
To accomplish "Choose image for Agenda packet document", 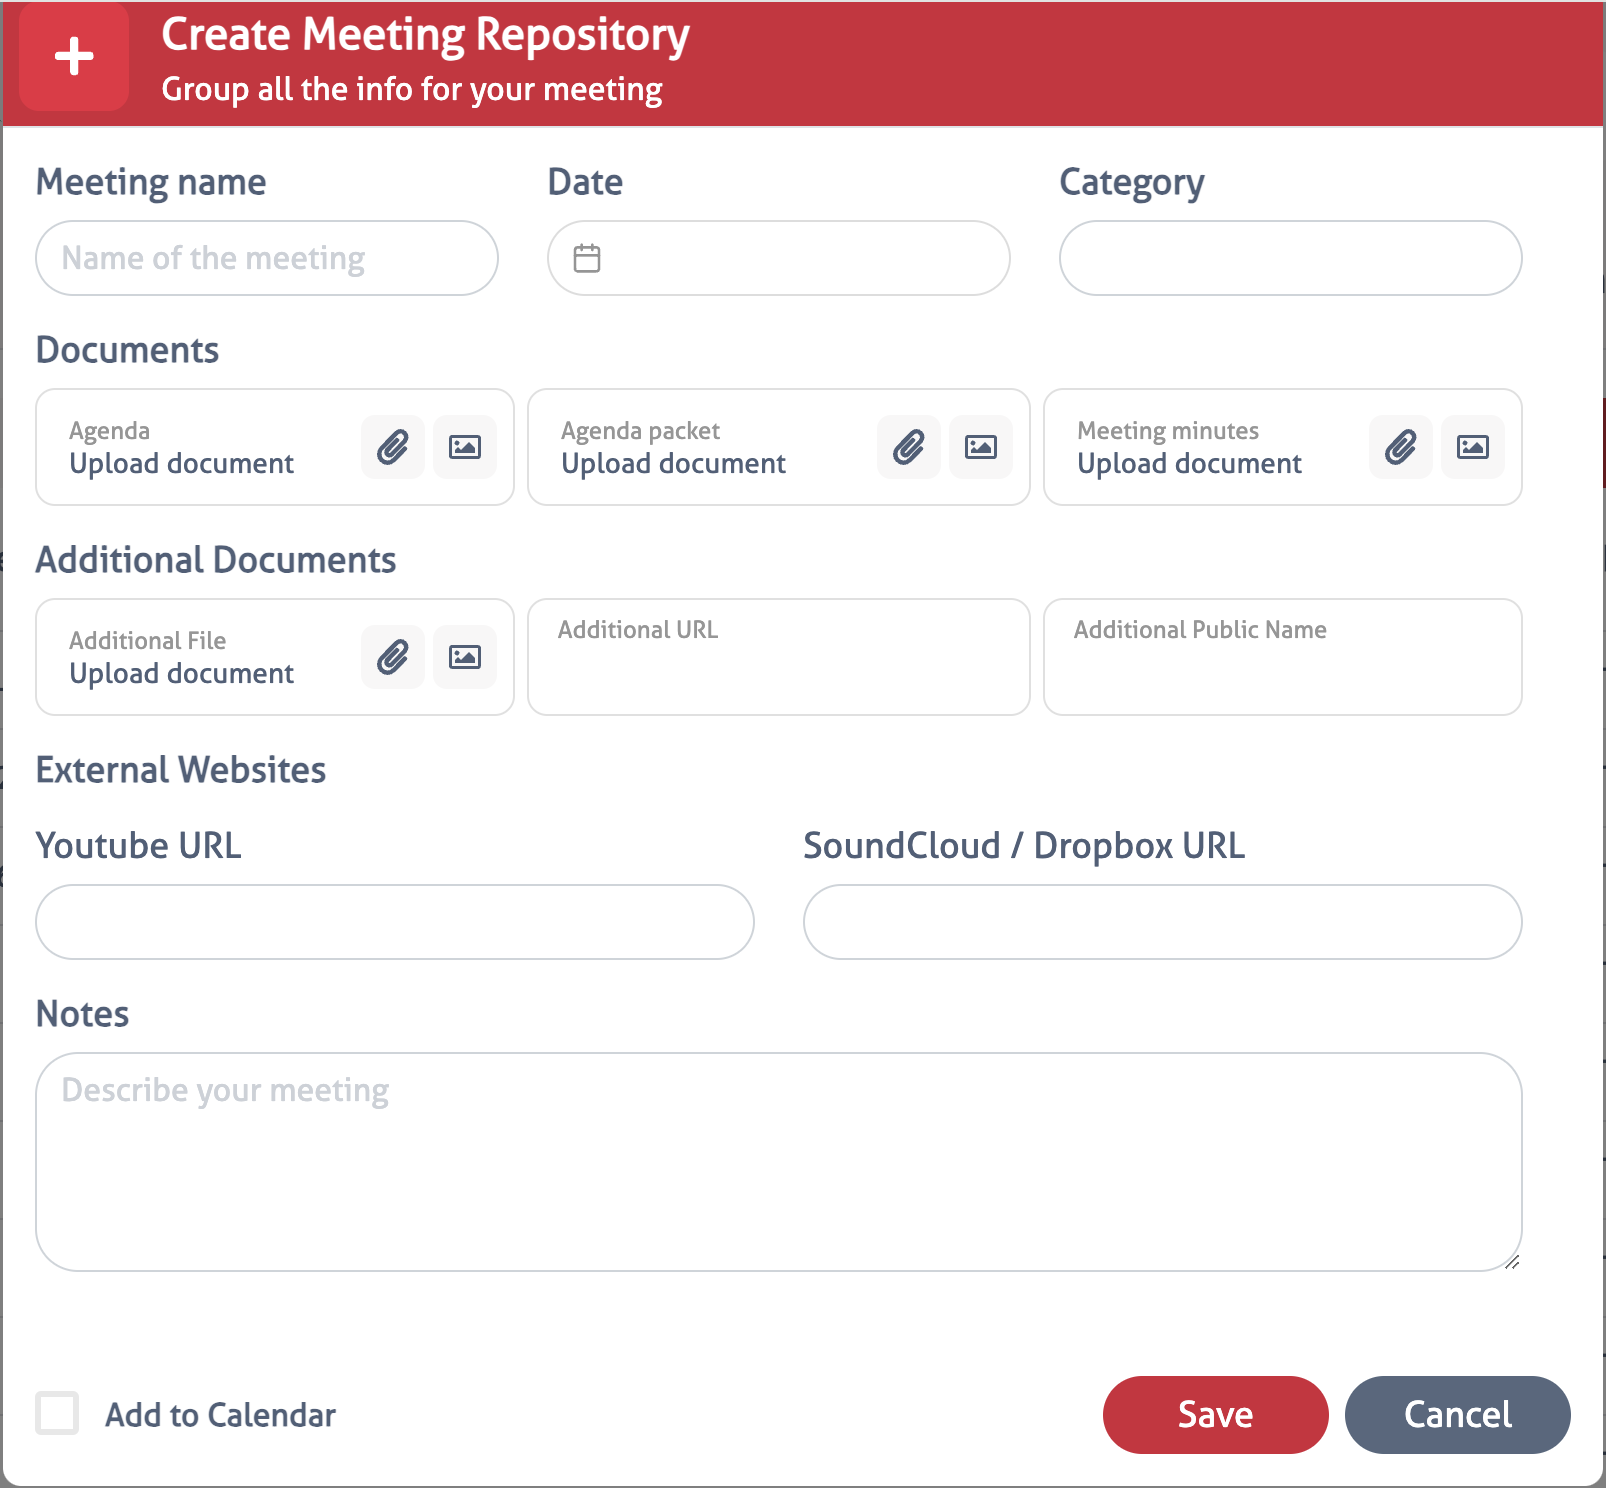I will [x=981, y=447].
